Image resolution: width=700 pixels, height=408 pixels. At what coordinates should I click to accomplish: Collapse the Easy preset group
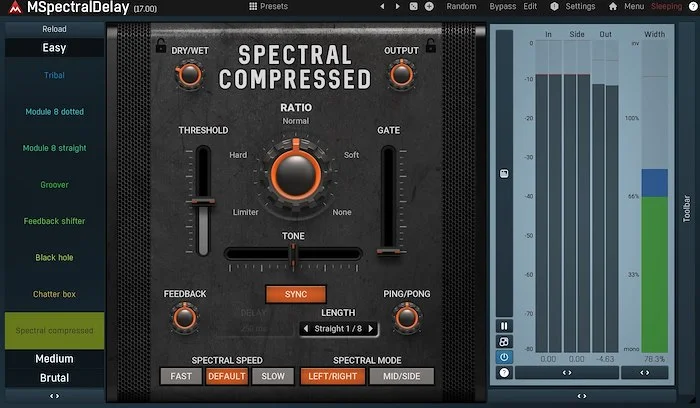(x=54, y=48)
